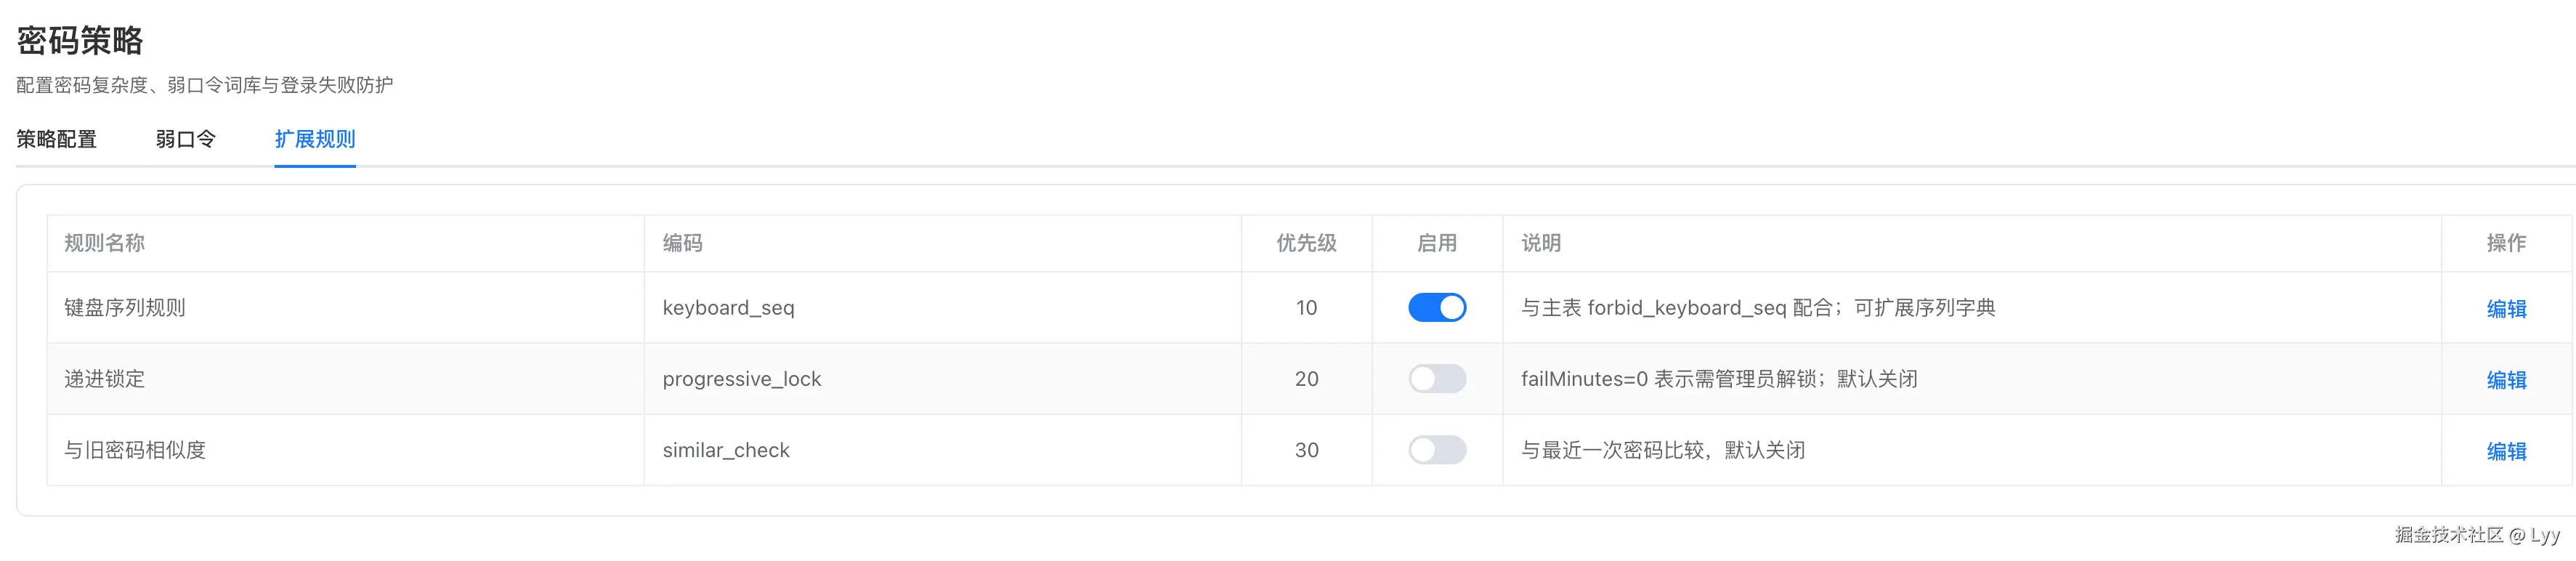The height and width of the screenshot is (561, 2576).
Task: Select the progressive_lock code cell
Action: [943, 379]
